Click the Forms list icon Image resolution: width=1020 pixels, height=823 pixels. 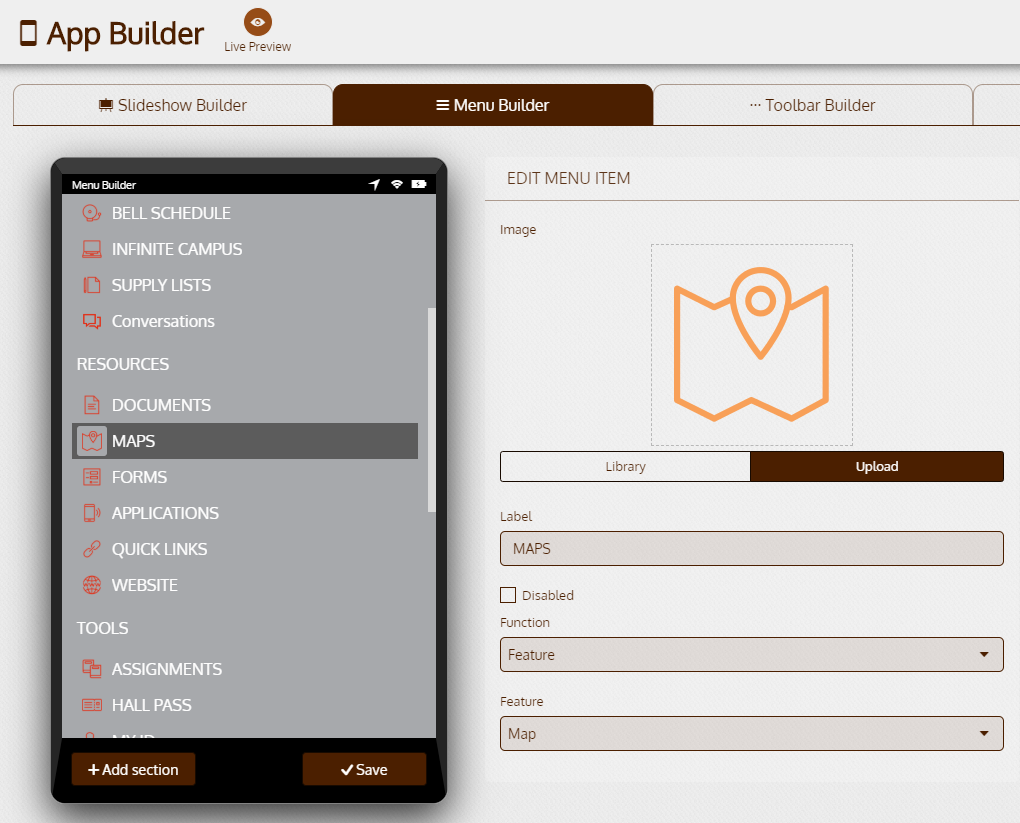tap(92, 477)
